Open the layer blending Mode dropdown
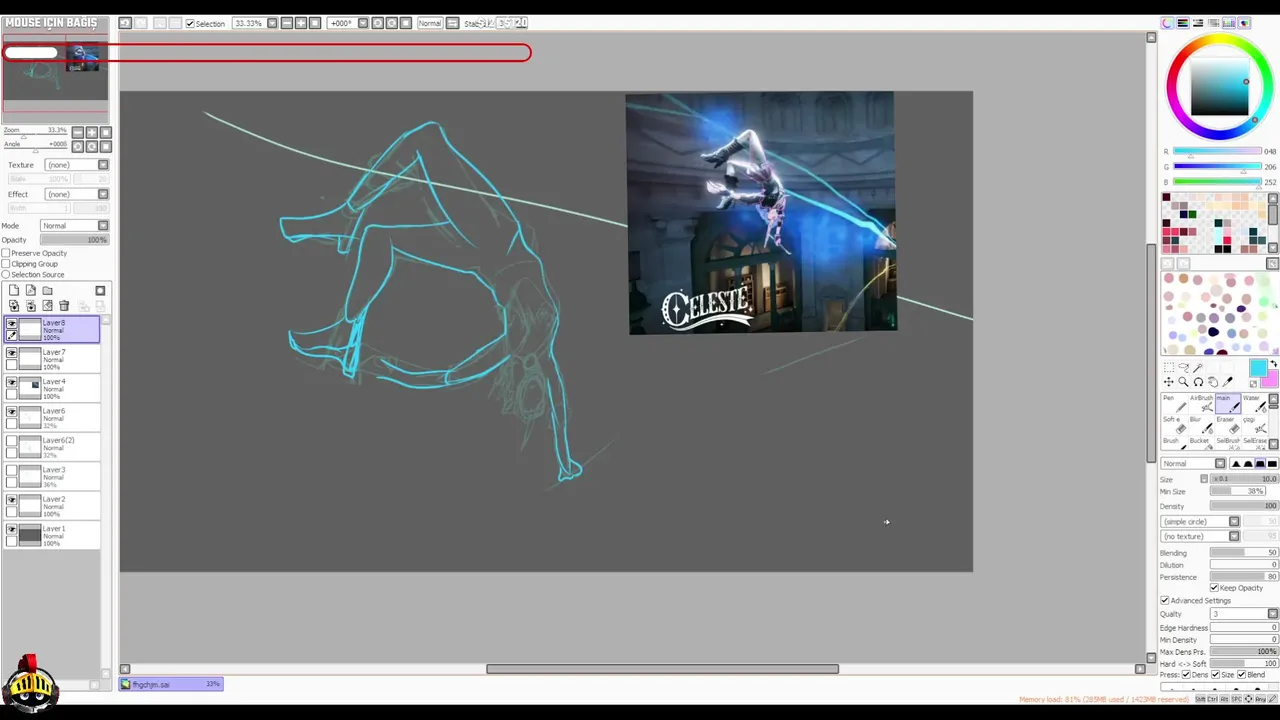Screen dimensions: 1280x720 pos(74,226)
